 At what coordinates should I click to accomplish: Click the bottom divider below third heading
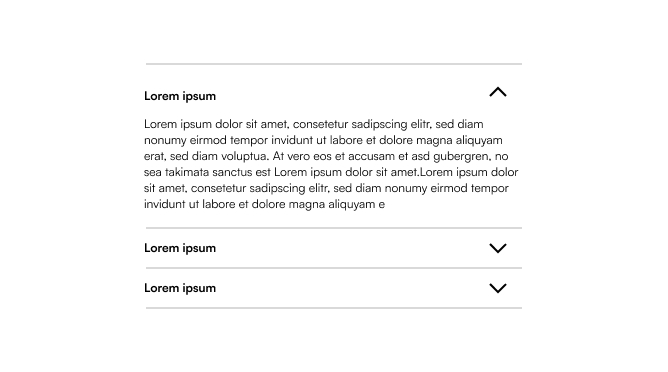point(334,308)
